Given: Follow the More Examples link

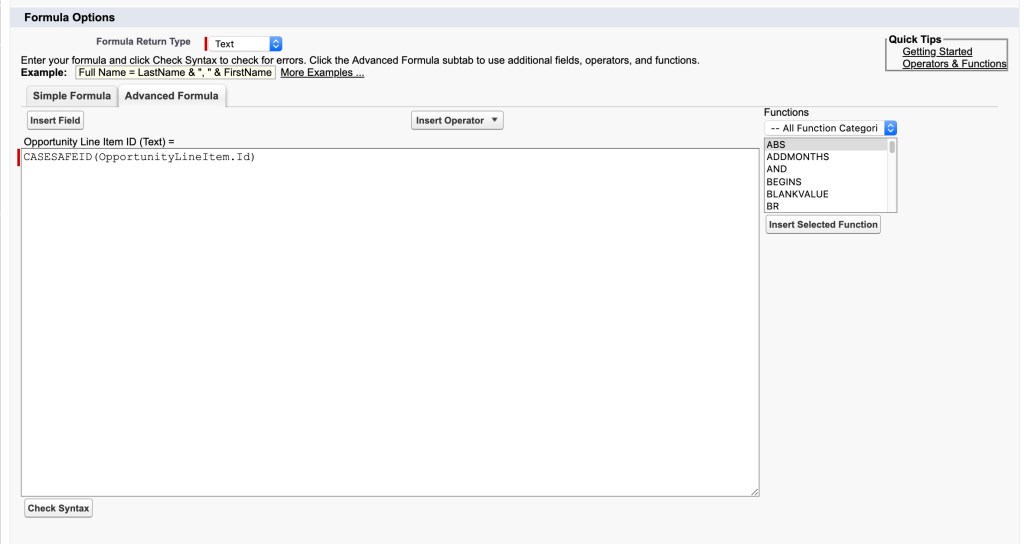Looking at the screenshot, I should point(322,73).
